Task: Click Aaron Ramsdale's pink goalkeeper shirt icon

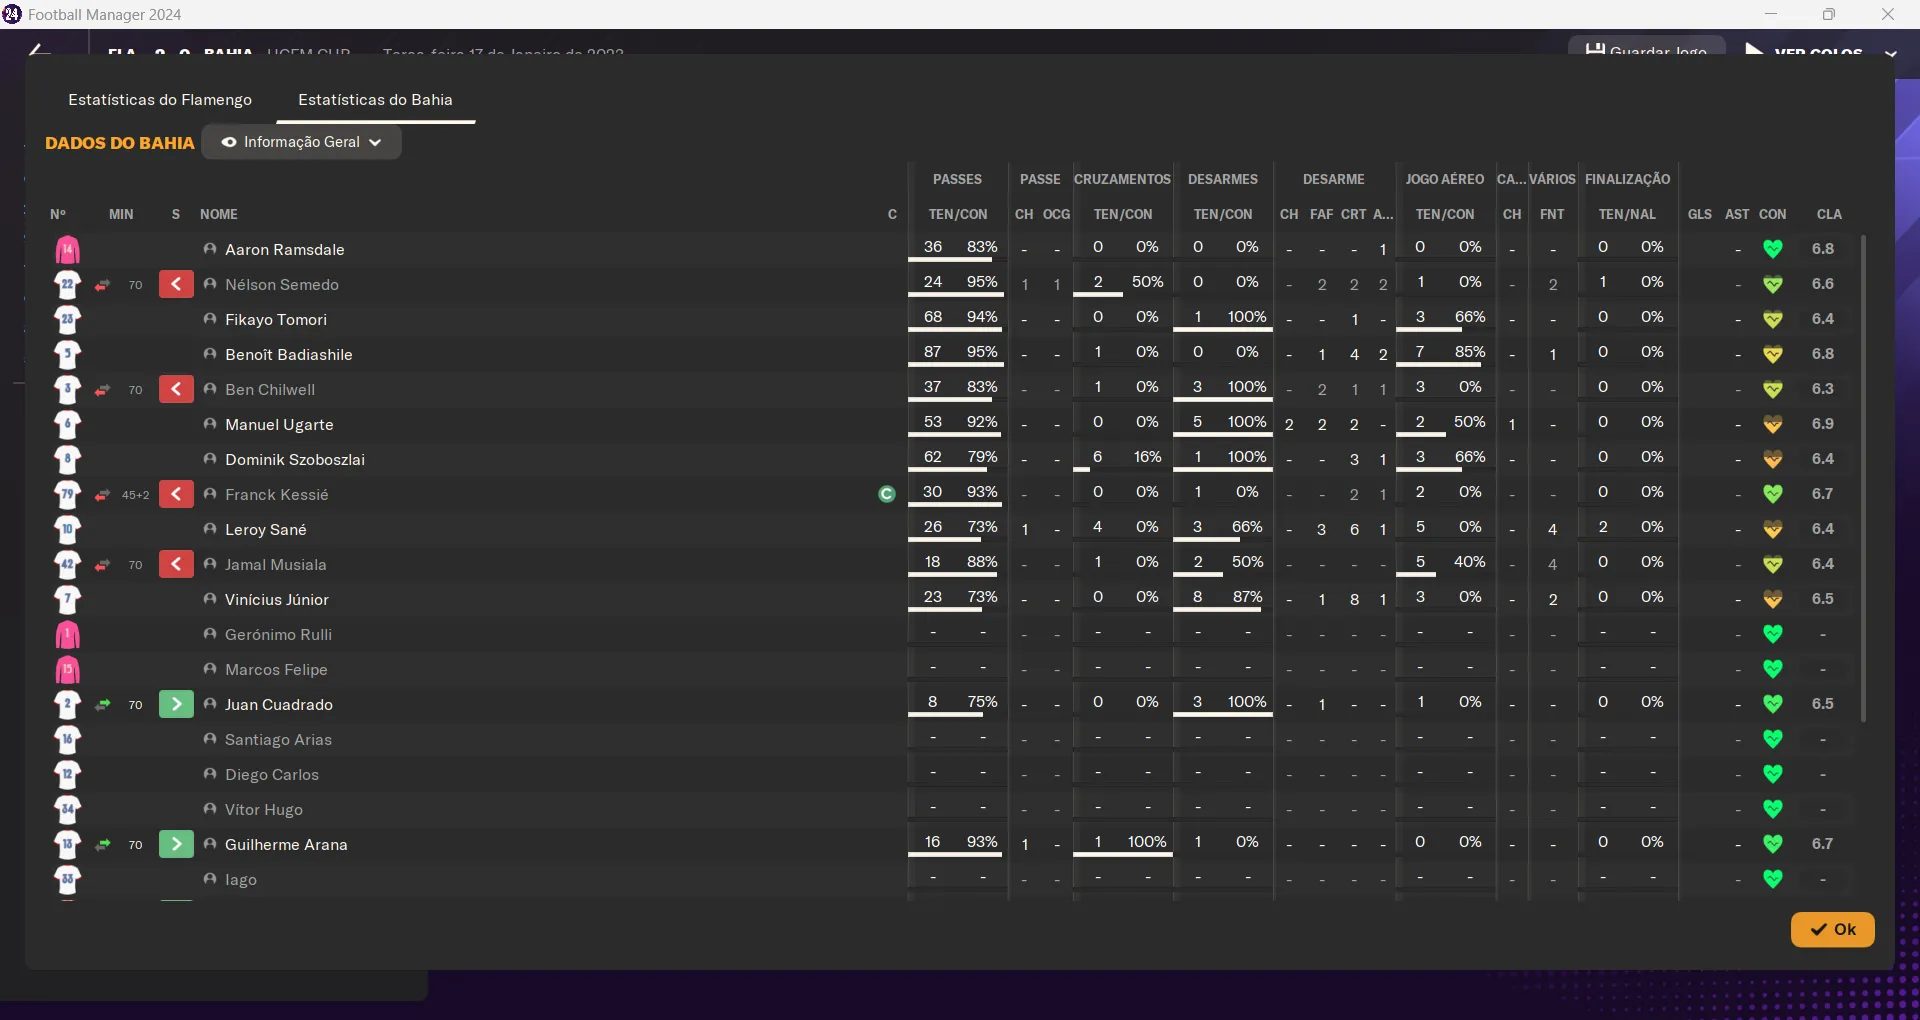Action: (x=67, y=250)
